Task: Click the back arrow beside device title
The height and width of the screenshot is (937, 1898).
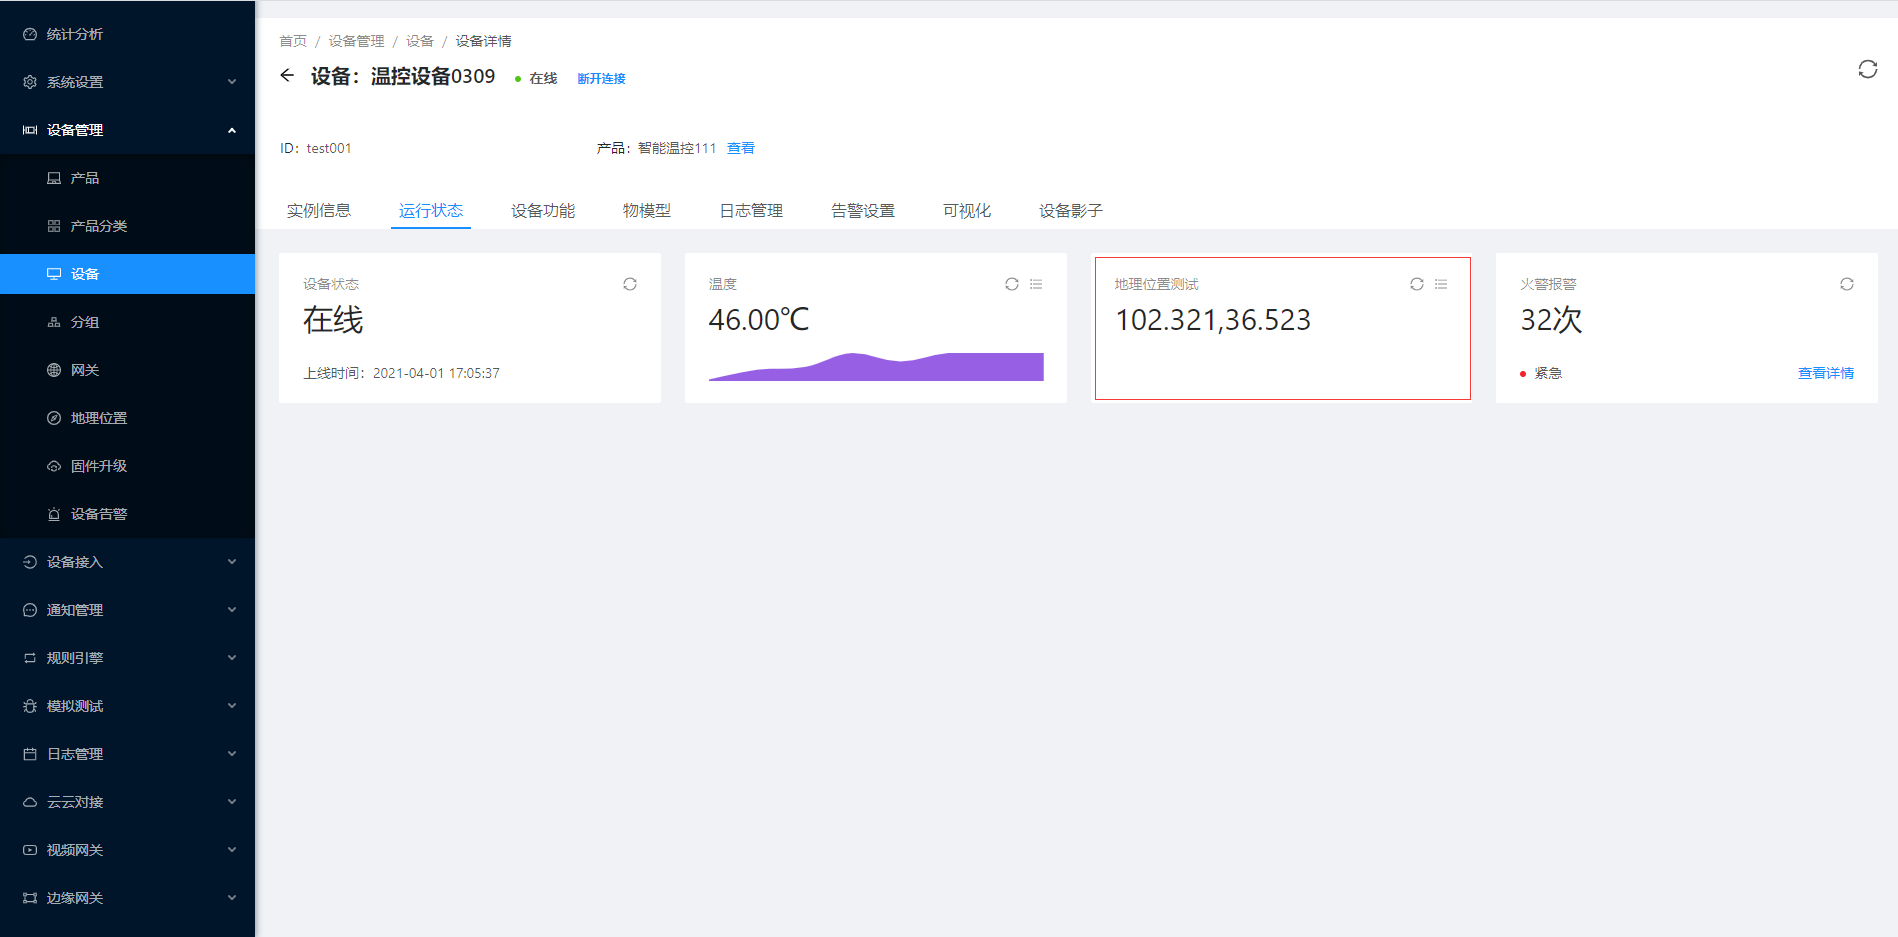Action: [x=287, y=76]
